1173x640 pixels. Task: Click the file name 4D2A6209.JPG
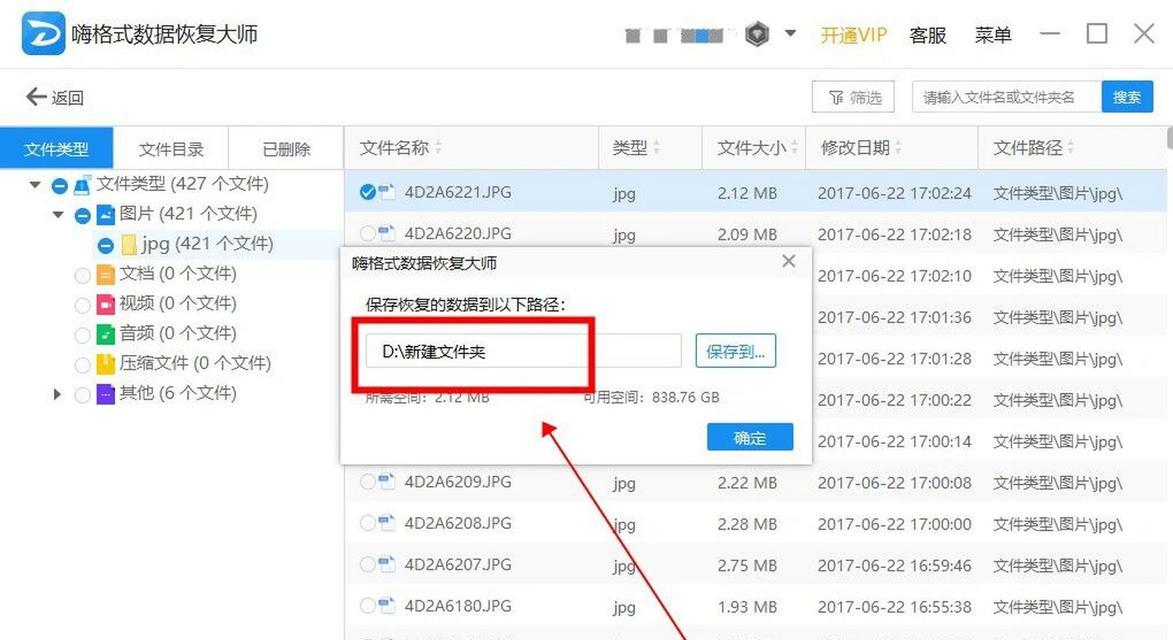[x=458, y=481]
